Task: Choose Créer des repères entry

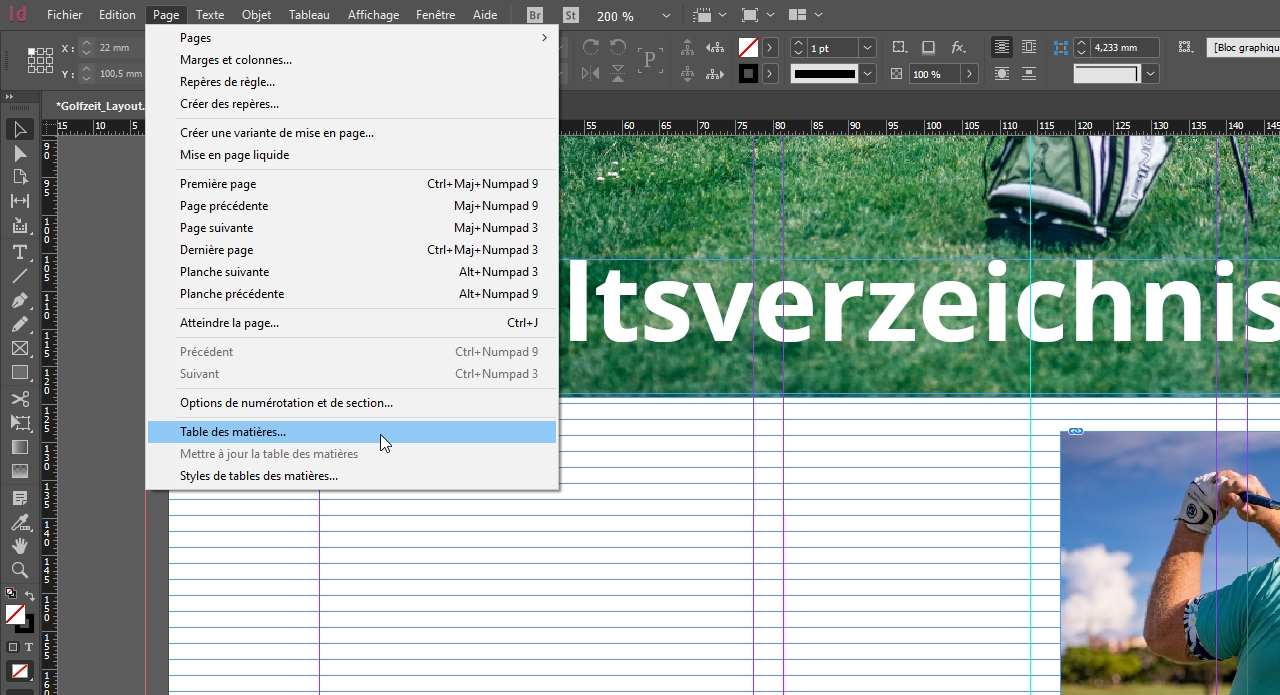Action: pos(351,104)
